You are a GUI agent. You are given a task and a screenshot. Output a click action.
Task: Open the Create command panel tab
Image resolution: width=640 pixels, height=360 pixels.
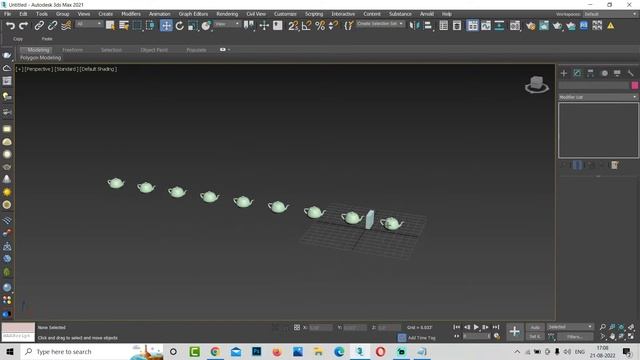(564, 73)
